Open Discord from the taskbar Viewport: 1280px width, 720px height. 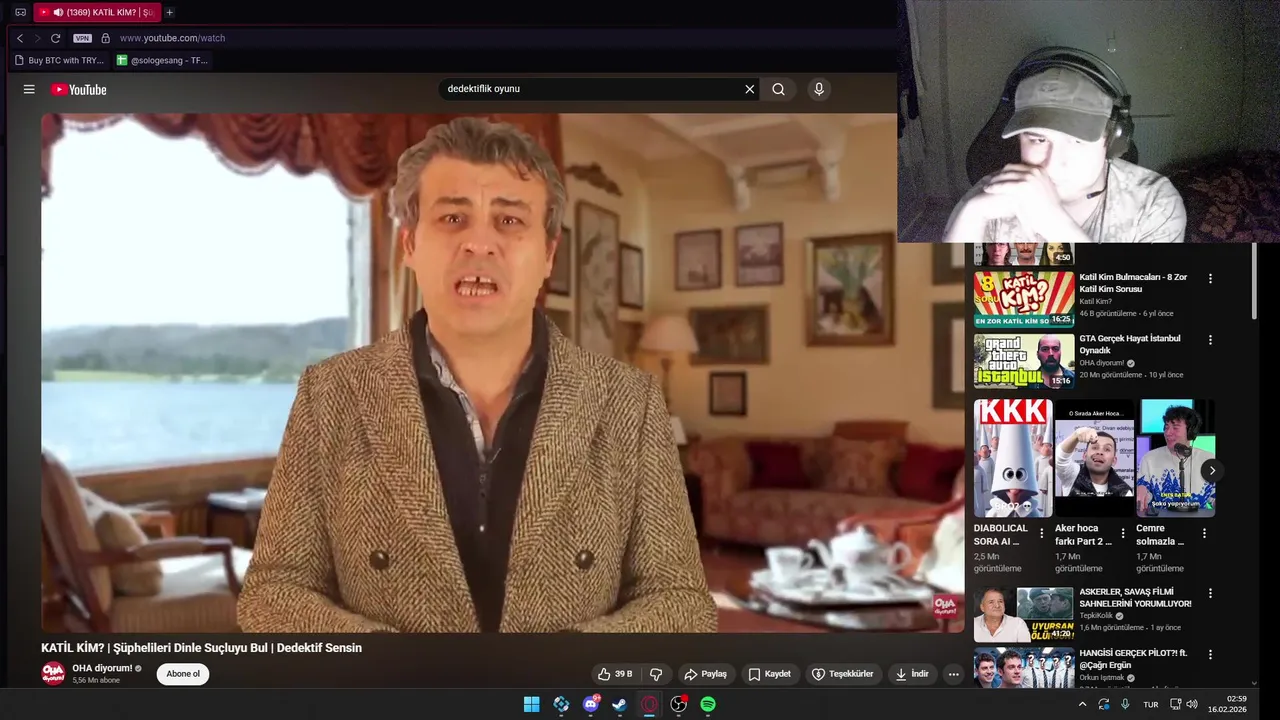(x=591, y=704)
